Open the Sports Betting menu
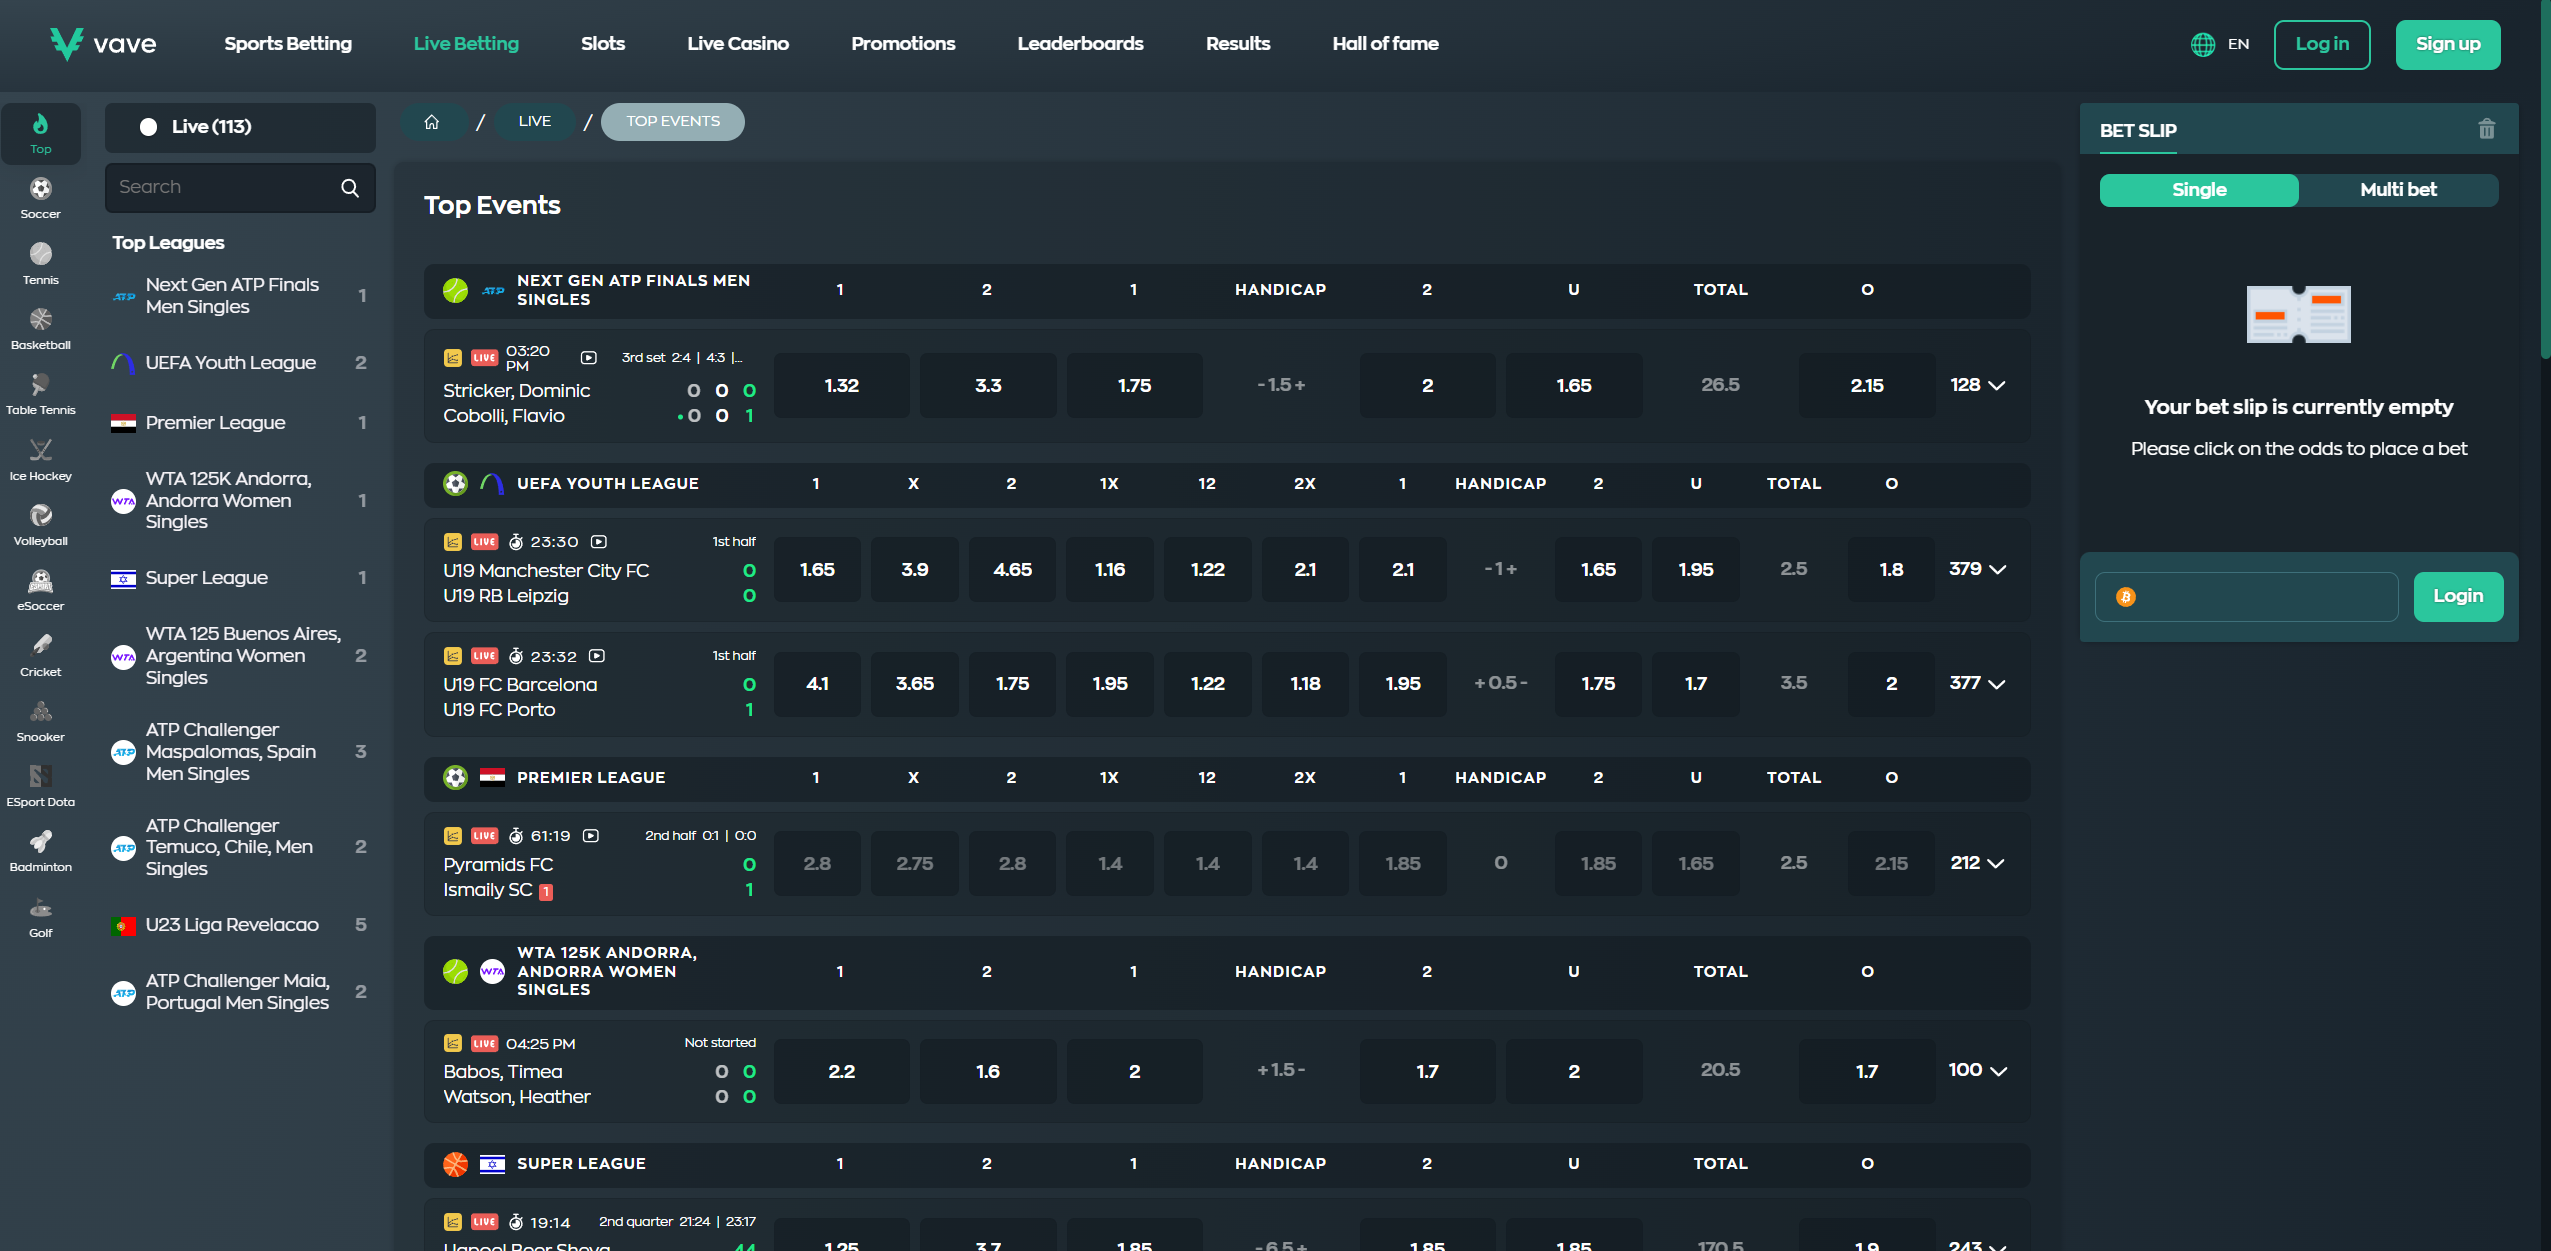Screen dimensions: 2551x1251 click(288, 44)
